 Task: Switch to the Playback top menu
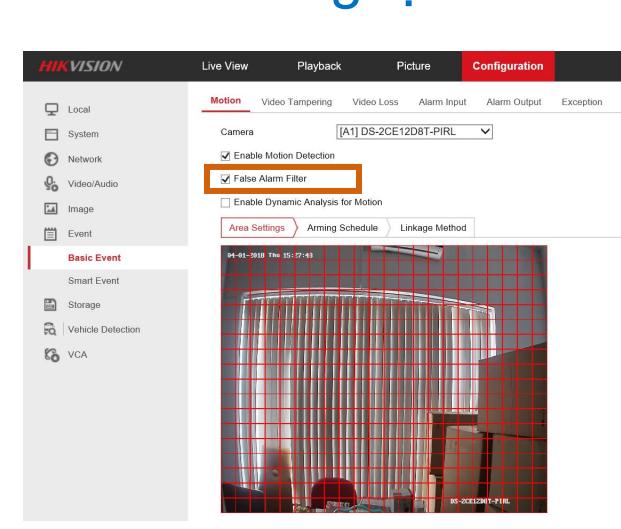click(x=319, y=67)
